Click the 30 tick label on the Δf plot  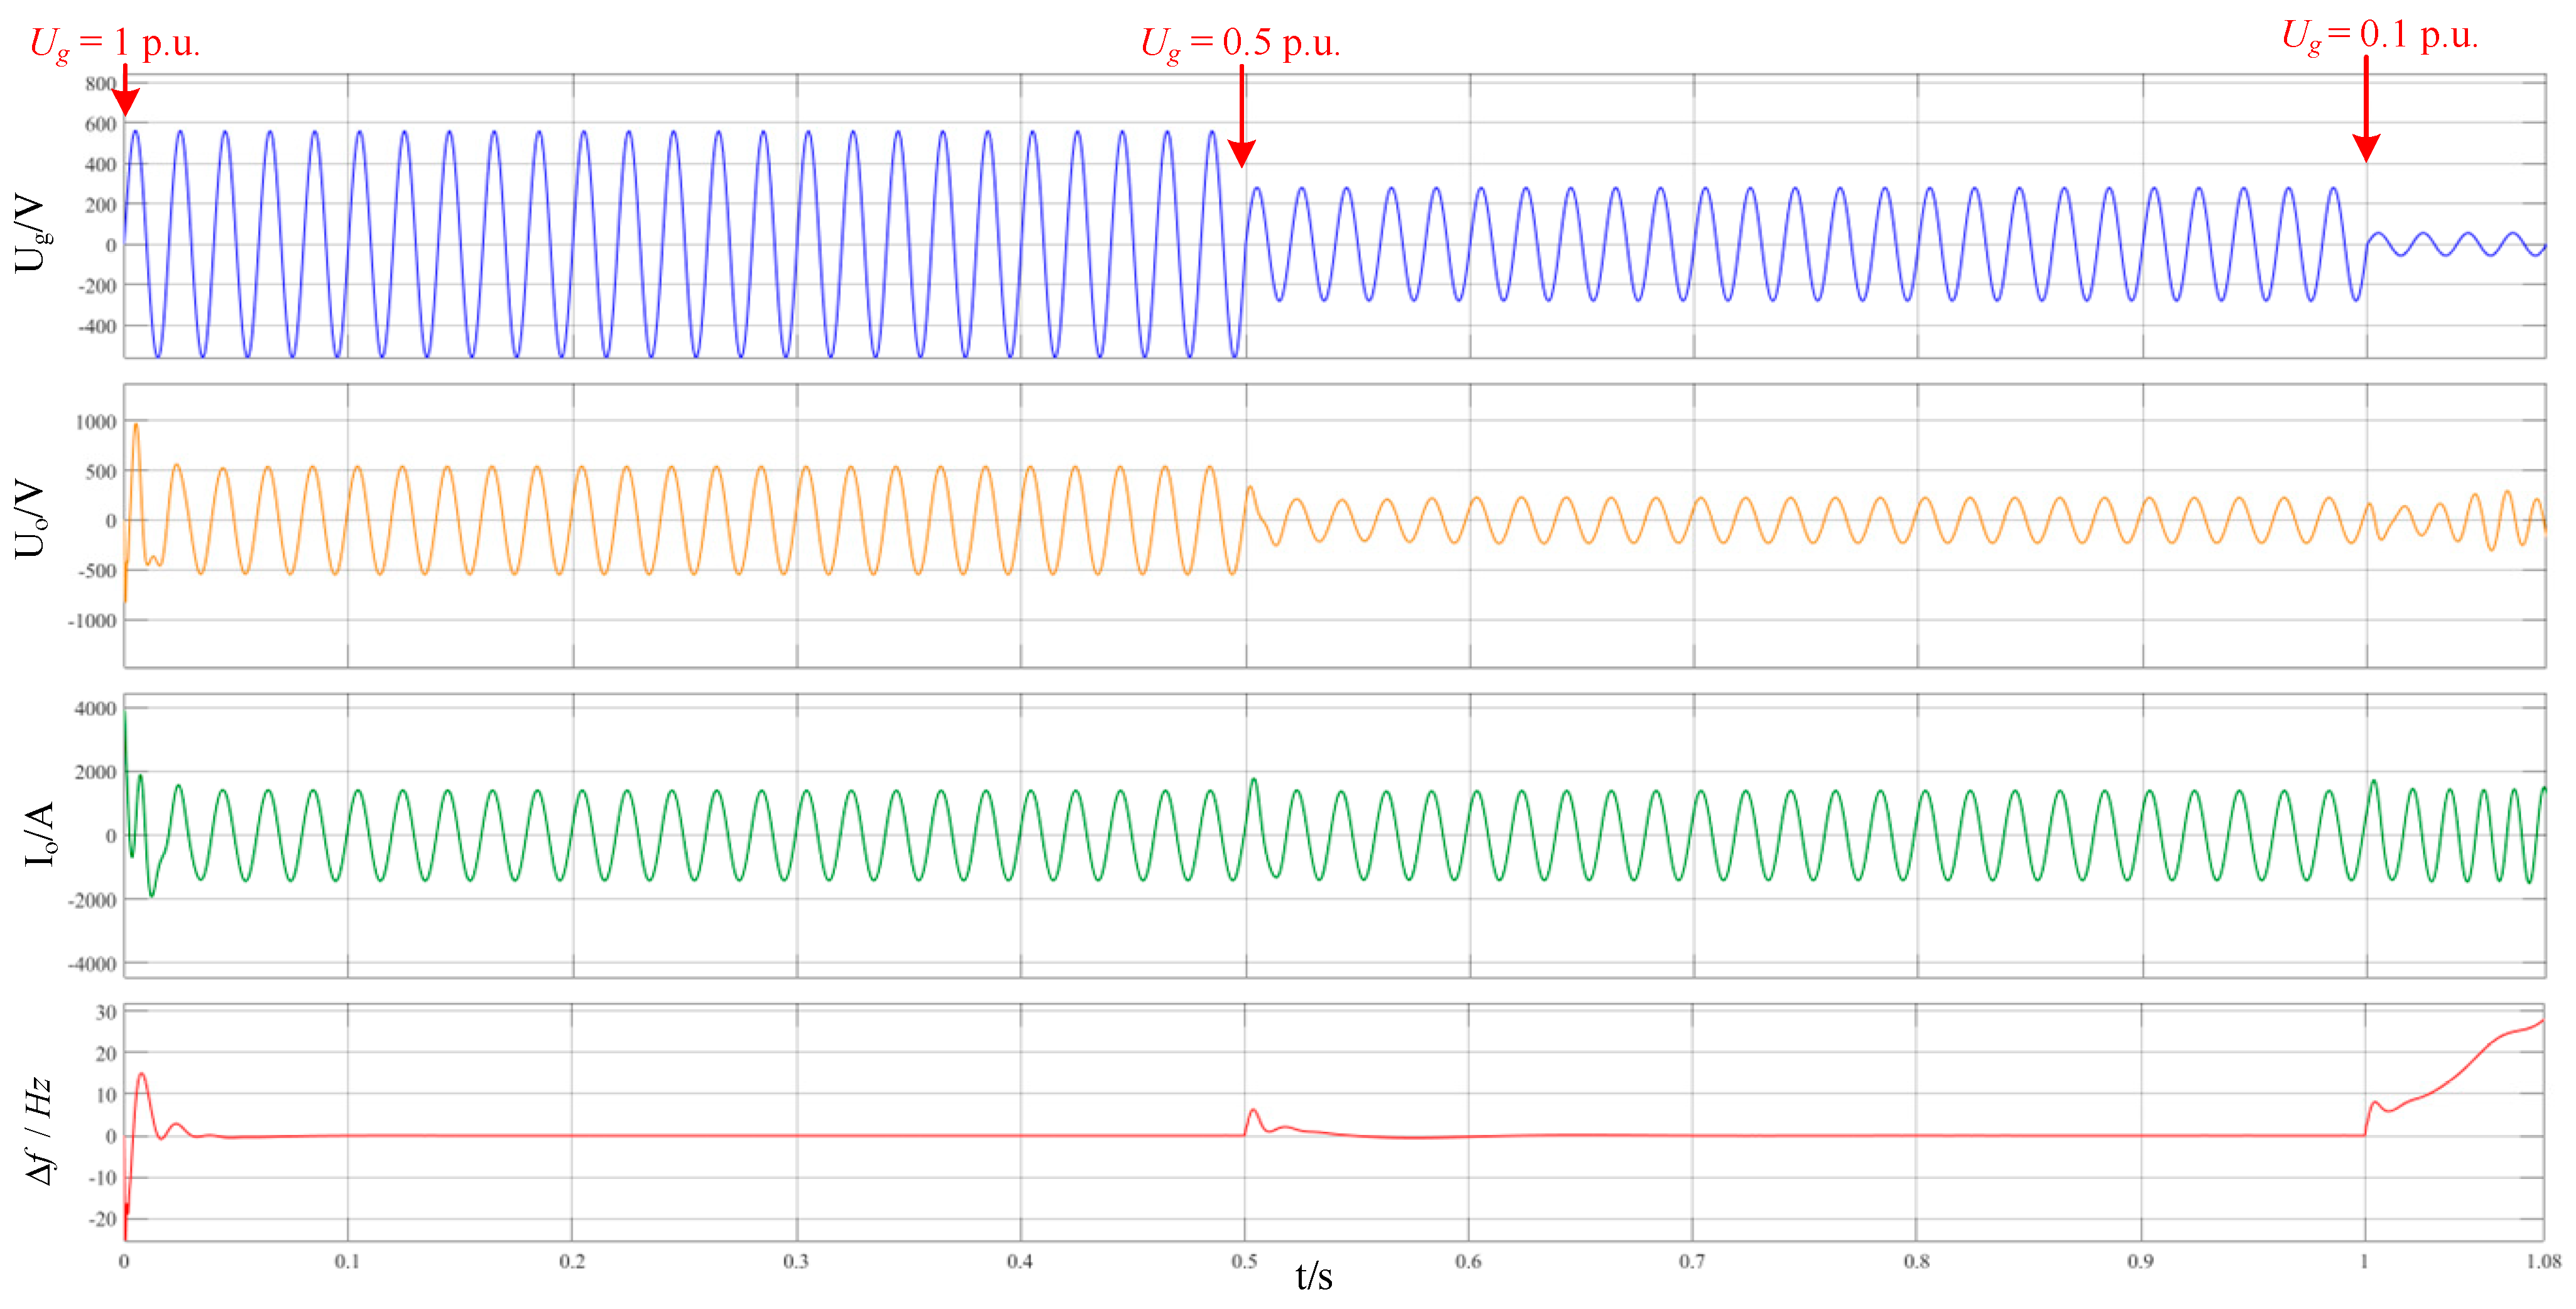106,1013
